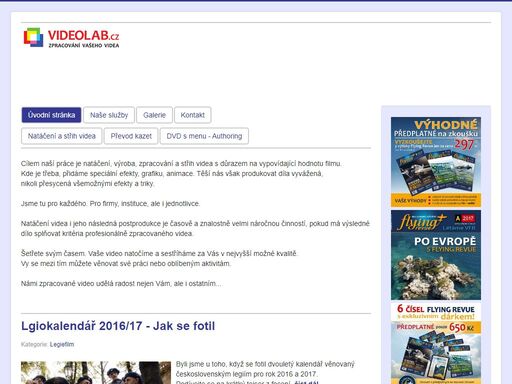Open article heading Lgiokalendář 2016/17
This screenshot has height=384, width=512.
[118, 326]
